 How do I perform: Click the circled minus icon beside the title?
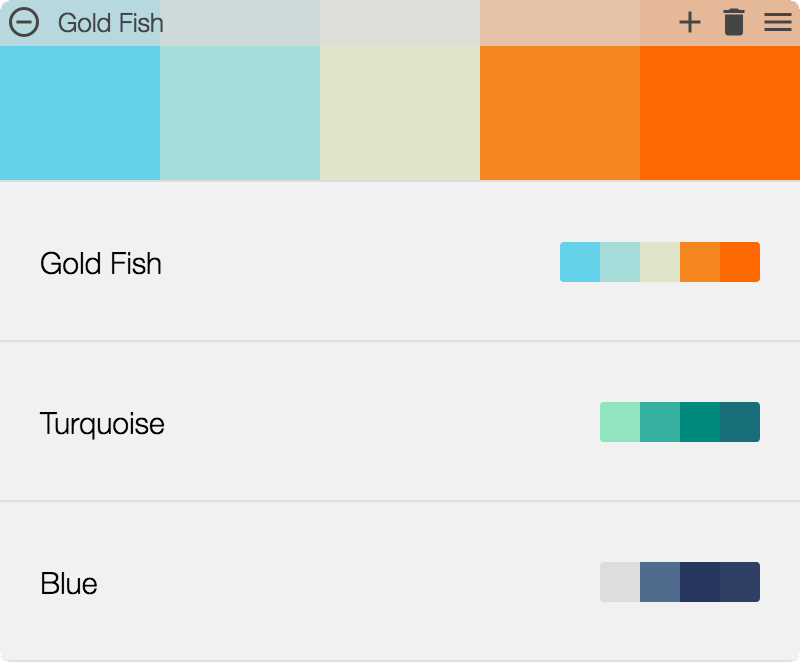(23, 22)
